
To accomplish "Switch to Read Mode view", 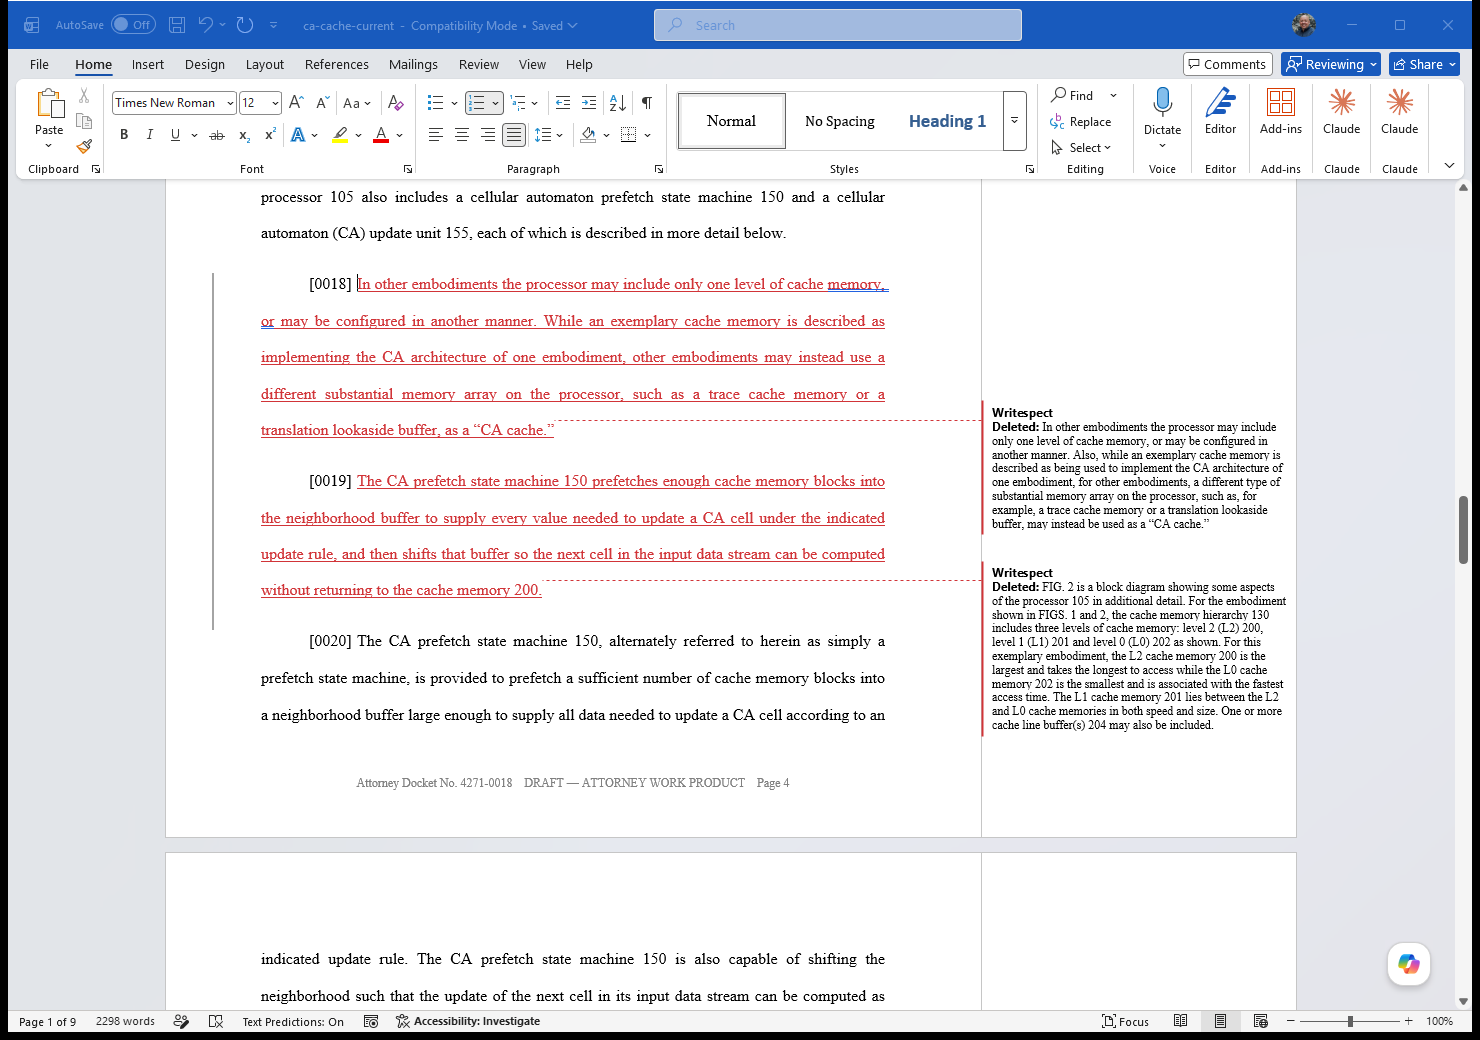I will click(x=1181, y=1021).
